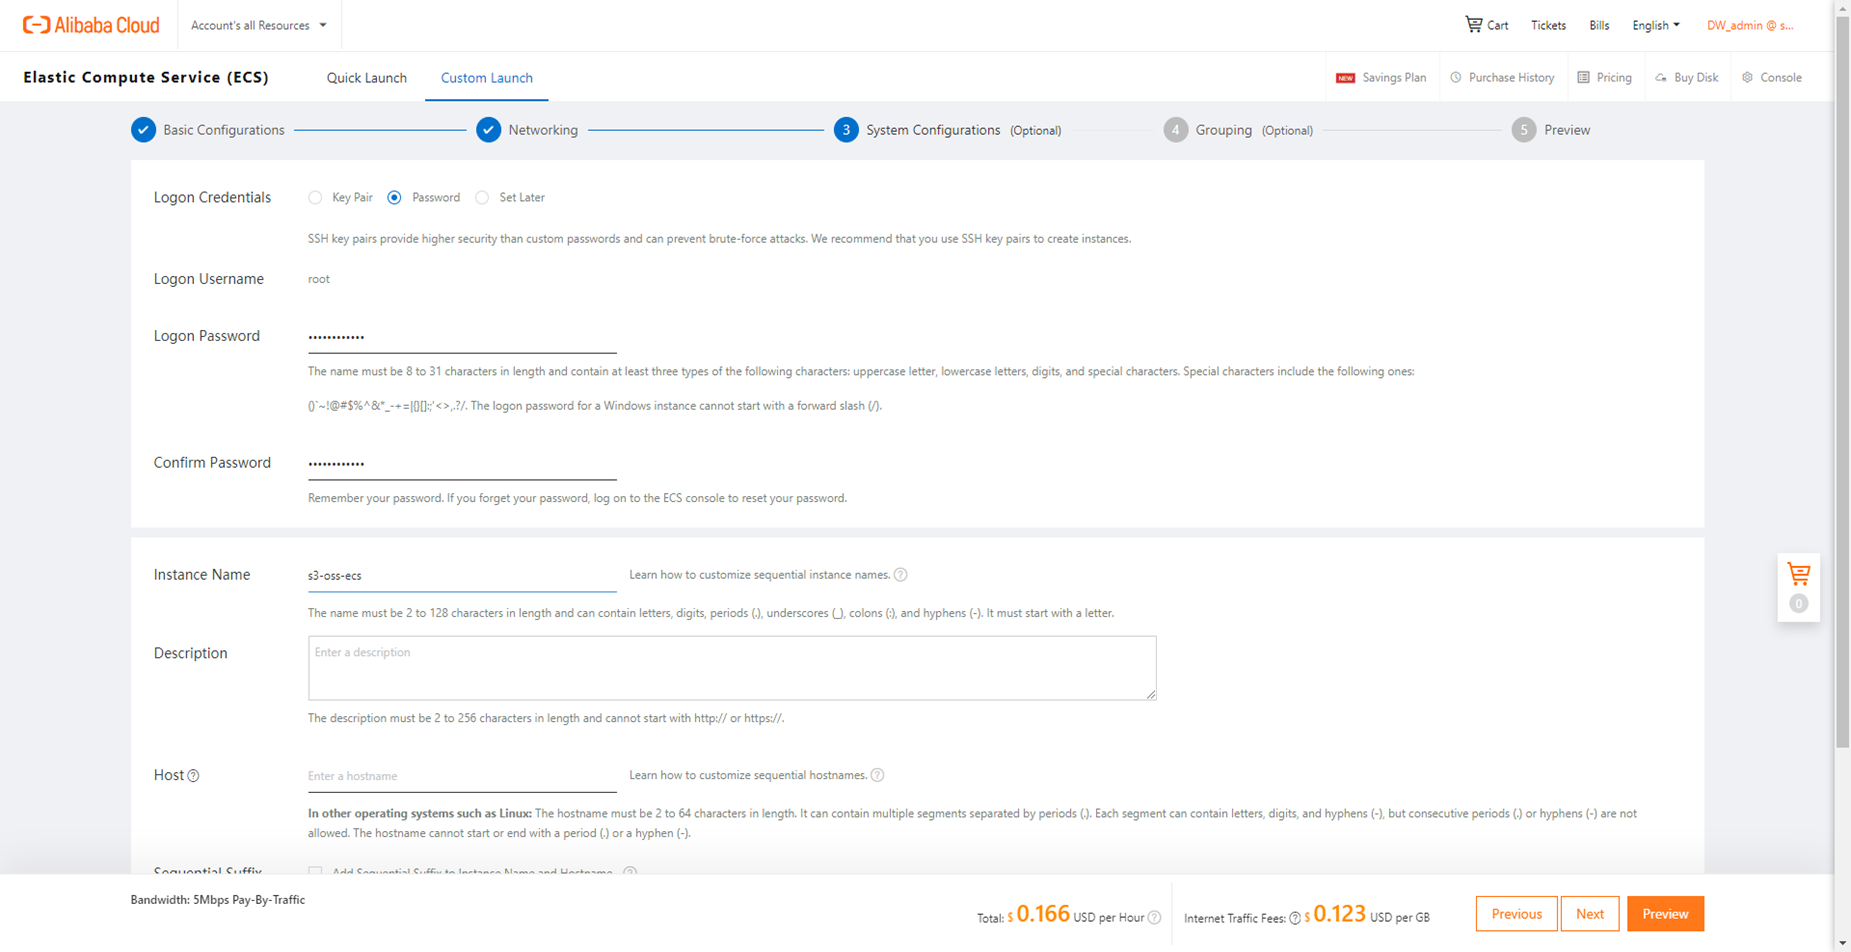Click help icon beside Total hourly price
This screenshot has height=952, width=1851.
click(1155, 917)
